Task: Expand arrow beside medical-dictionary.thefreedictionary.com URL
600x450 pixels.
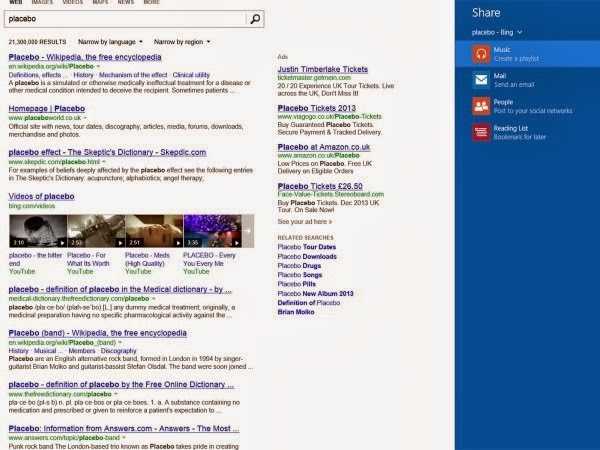Action: [153, 298]
